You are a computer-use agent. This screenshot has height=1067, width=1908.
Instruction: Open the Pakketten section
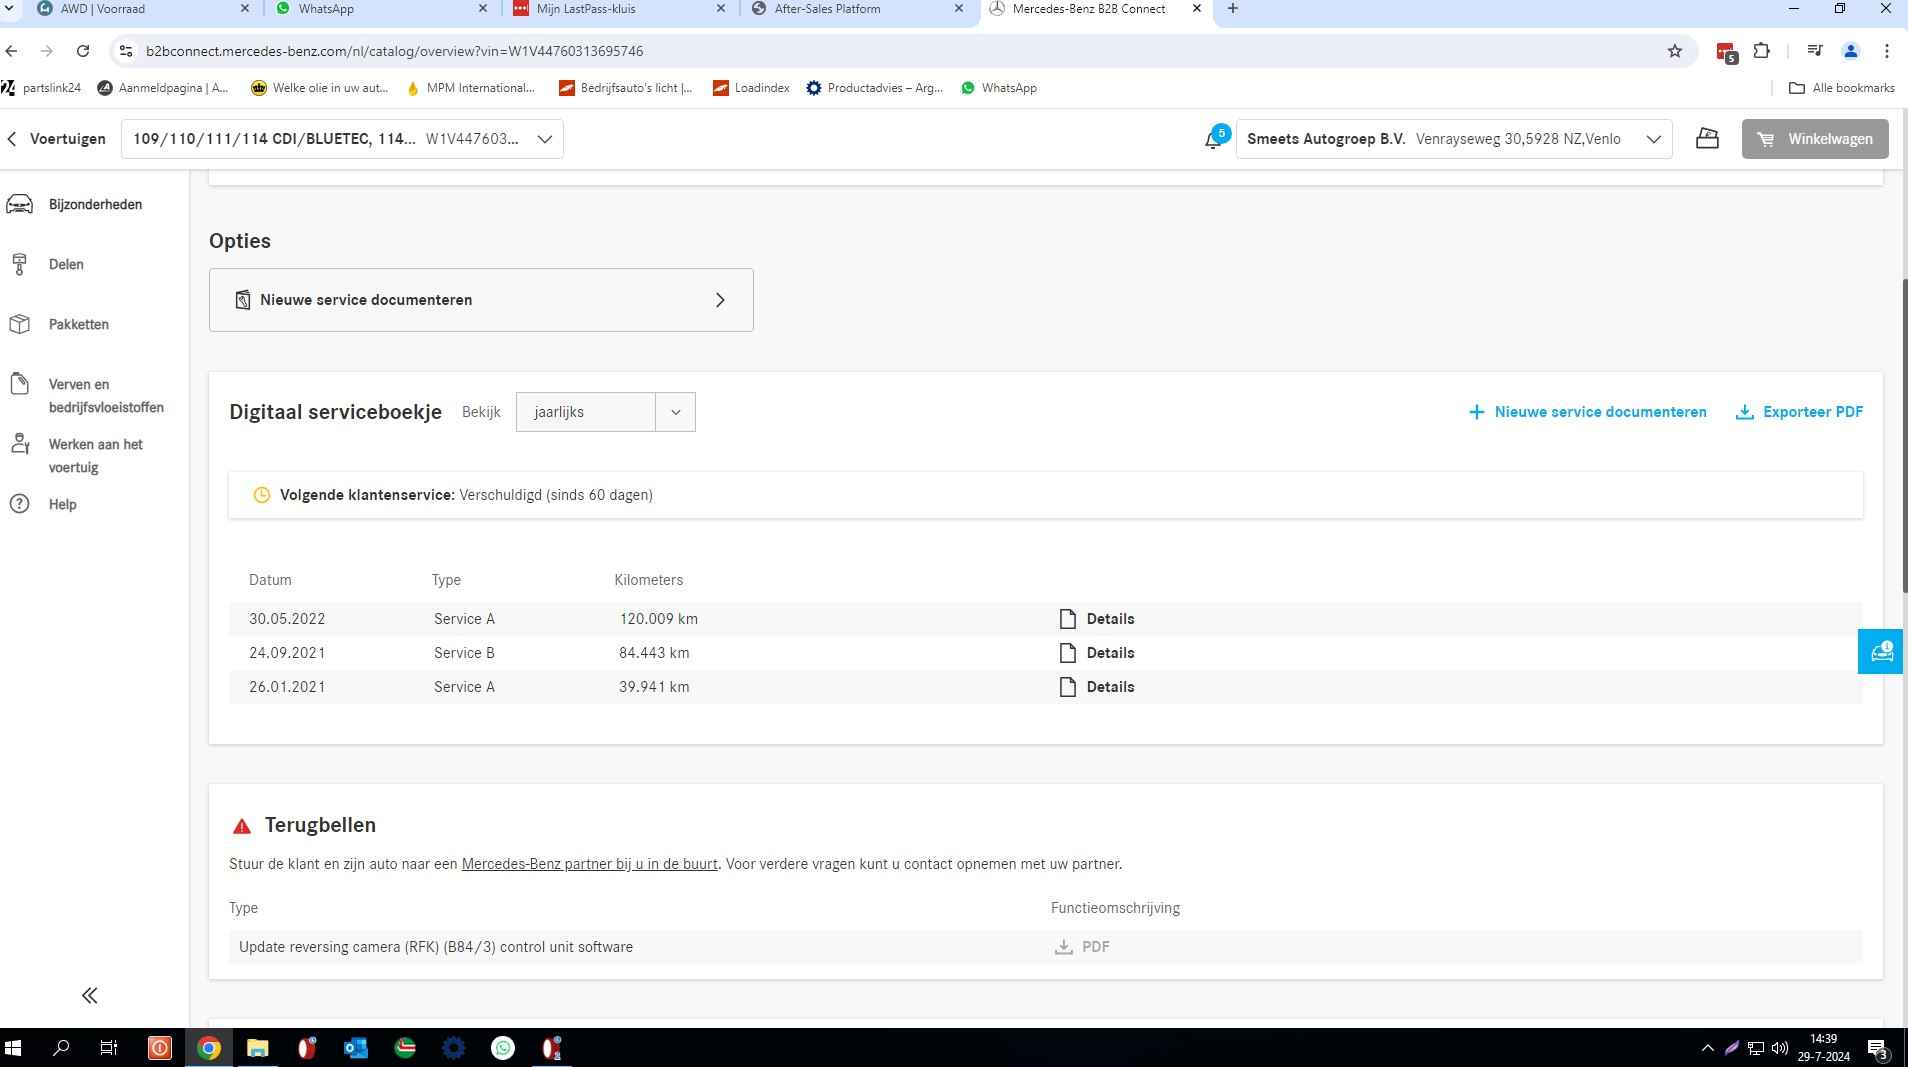point(60,324)
